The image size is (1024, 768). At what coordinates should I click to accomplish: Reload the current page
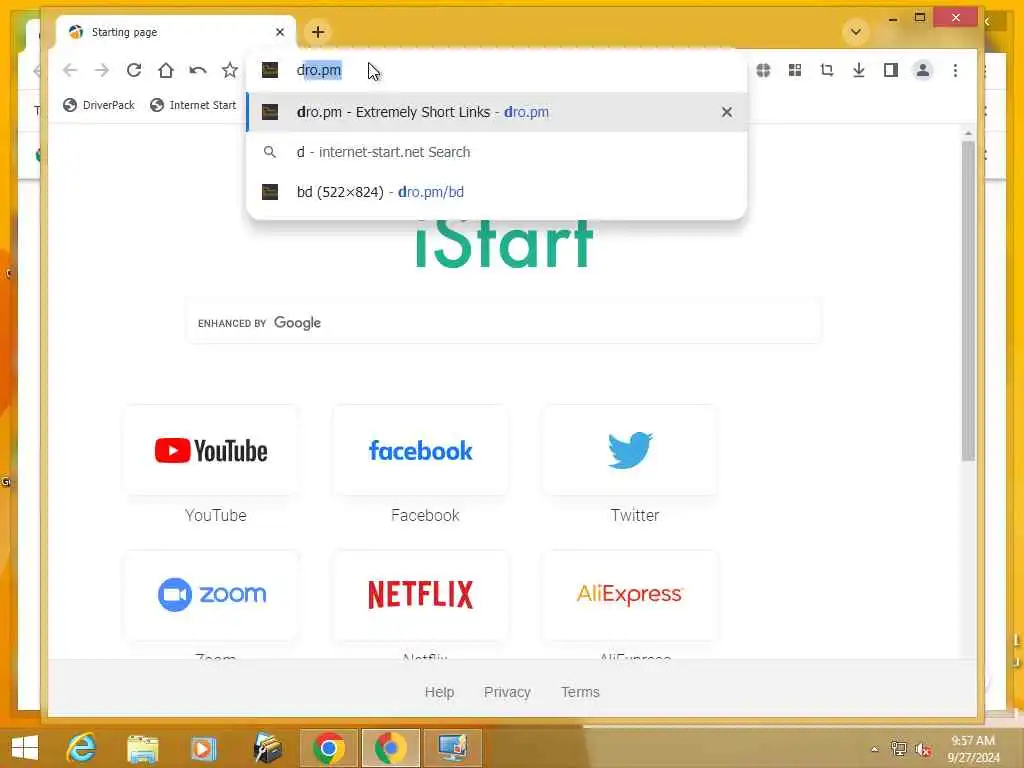click(x=134, y=70)
